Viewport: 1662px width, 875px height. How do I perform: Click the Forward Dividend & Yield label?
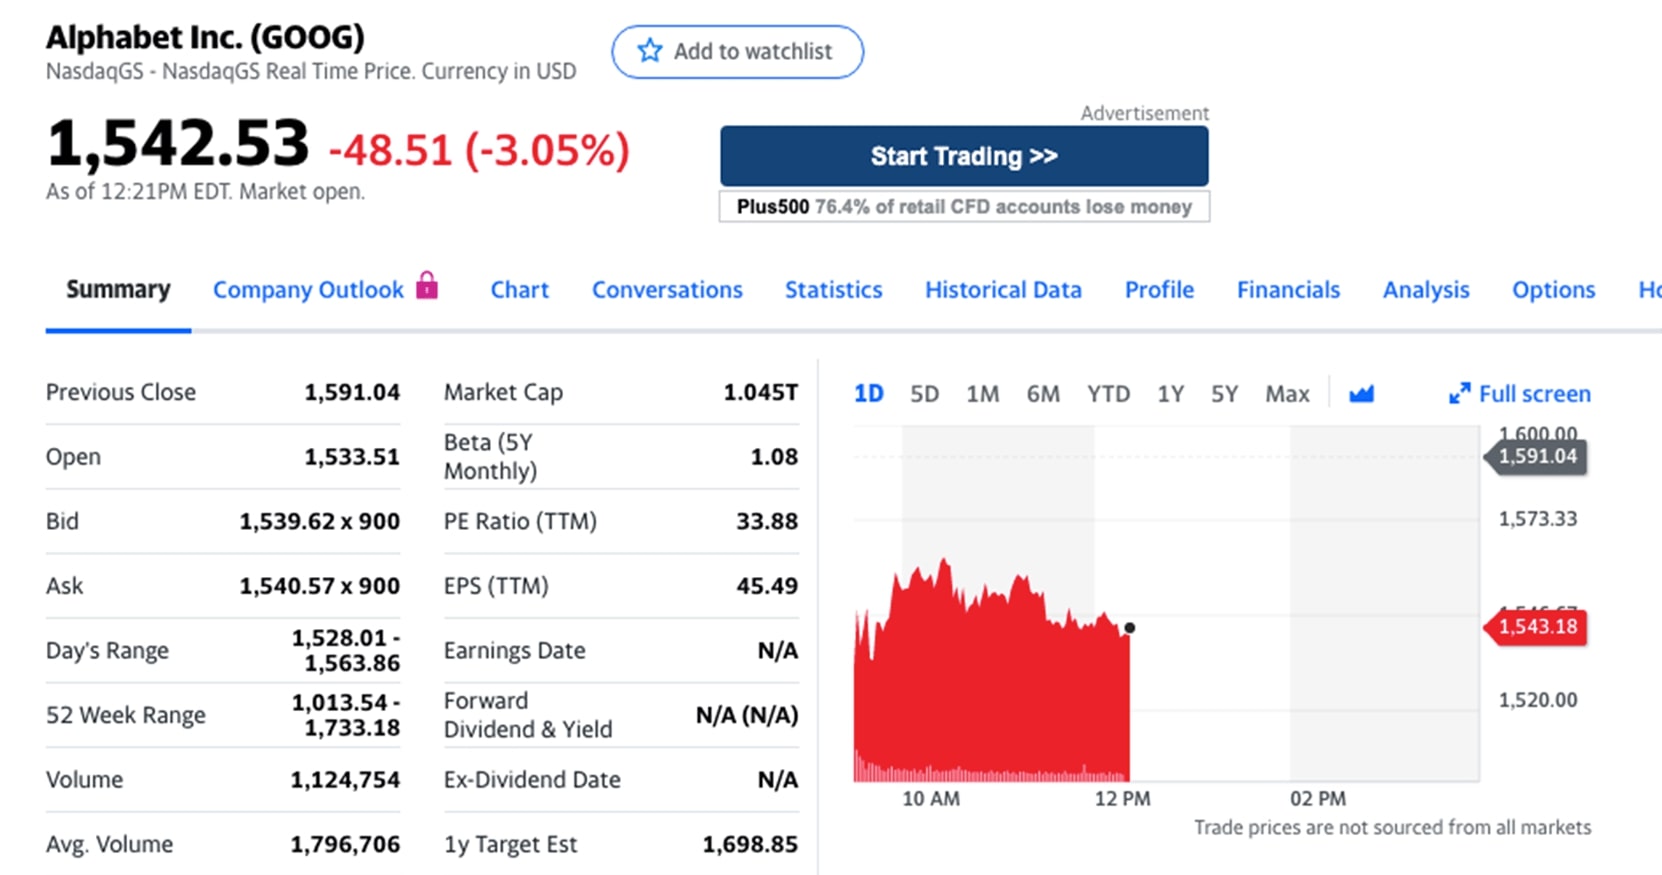528,715
